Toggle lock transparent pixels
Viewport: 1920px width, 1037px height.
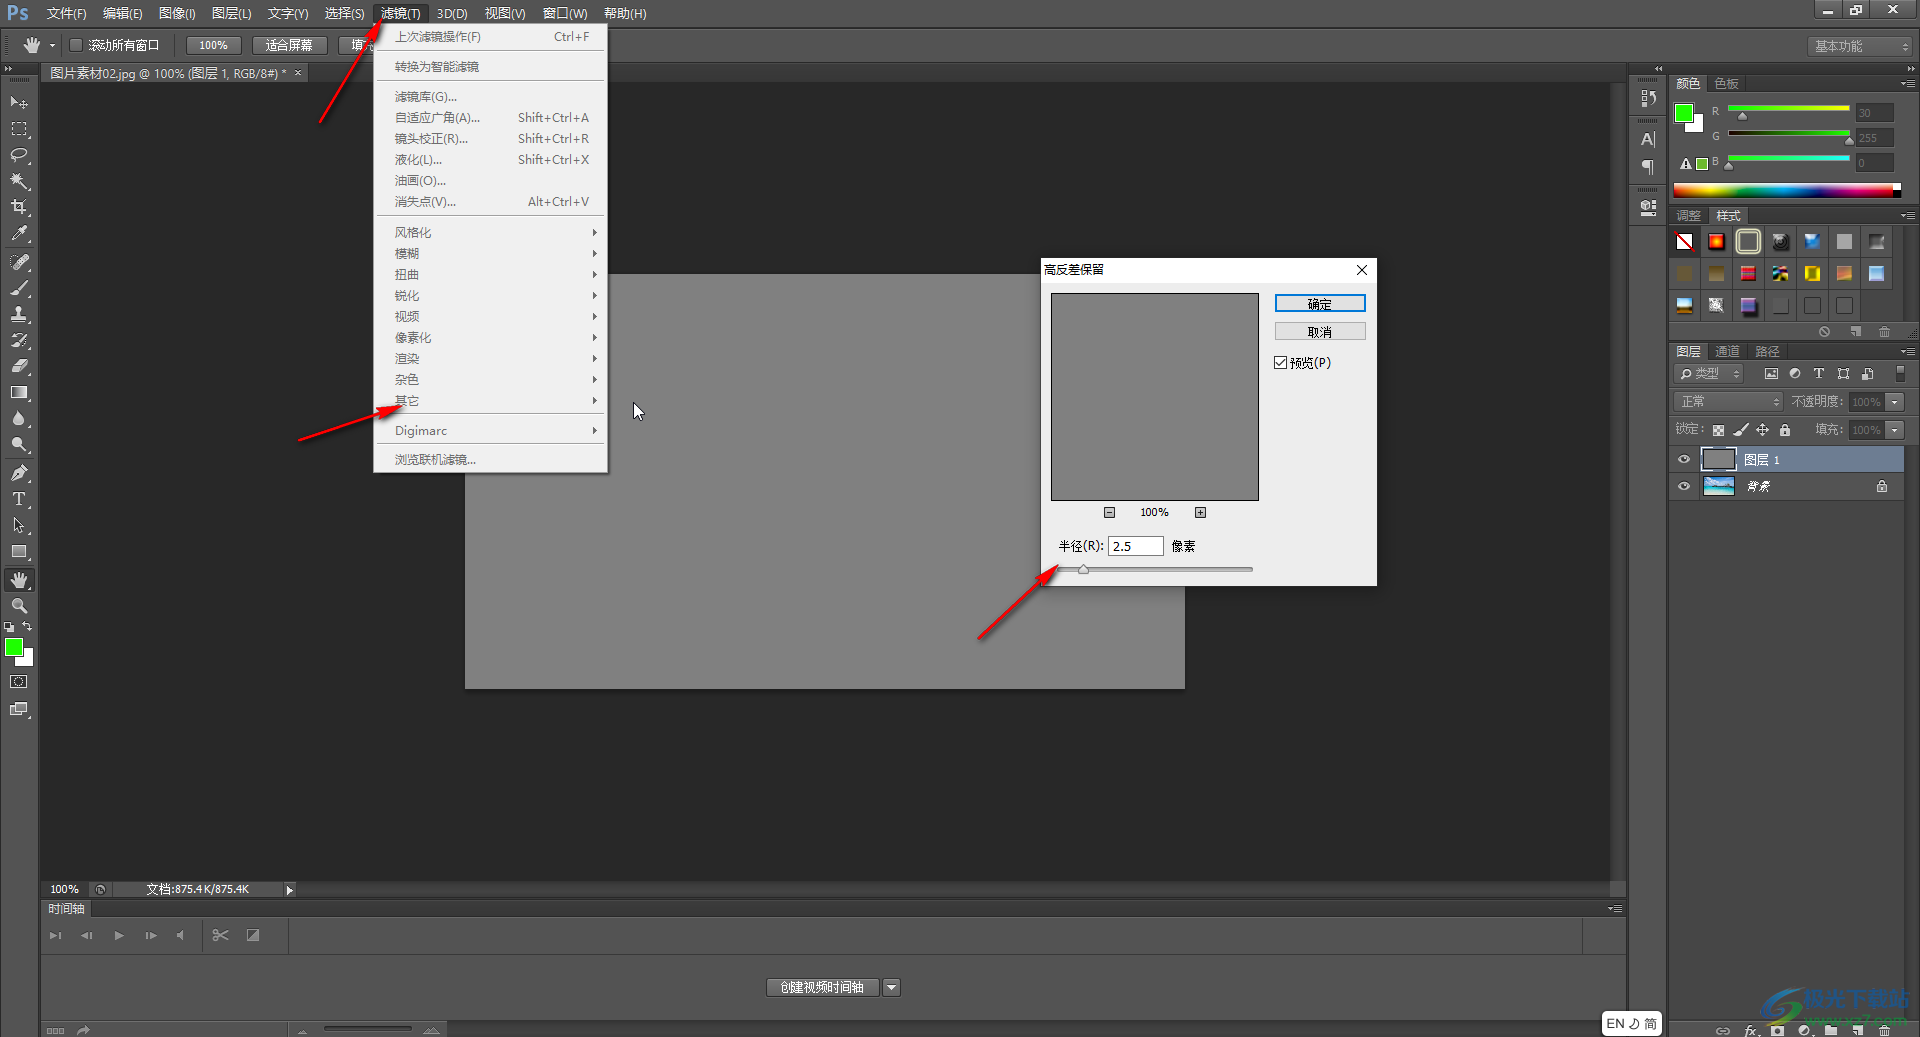(x=1718, y=430)
